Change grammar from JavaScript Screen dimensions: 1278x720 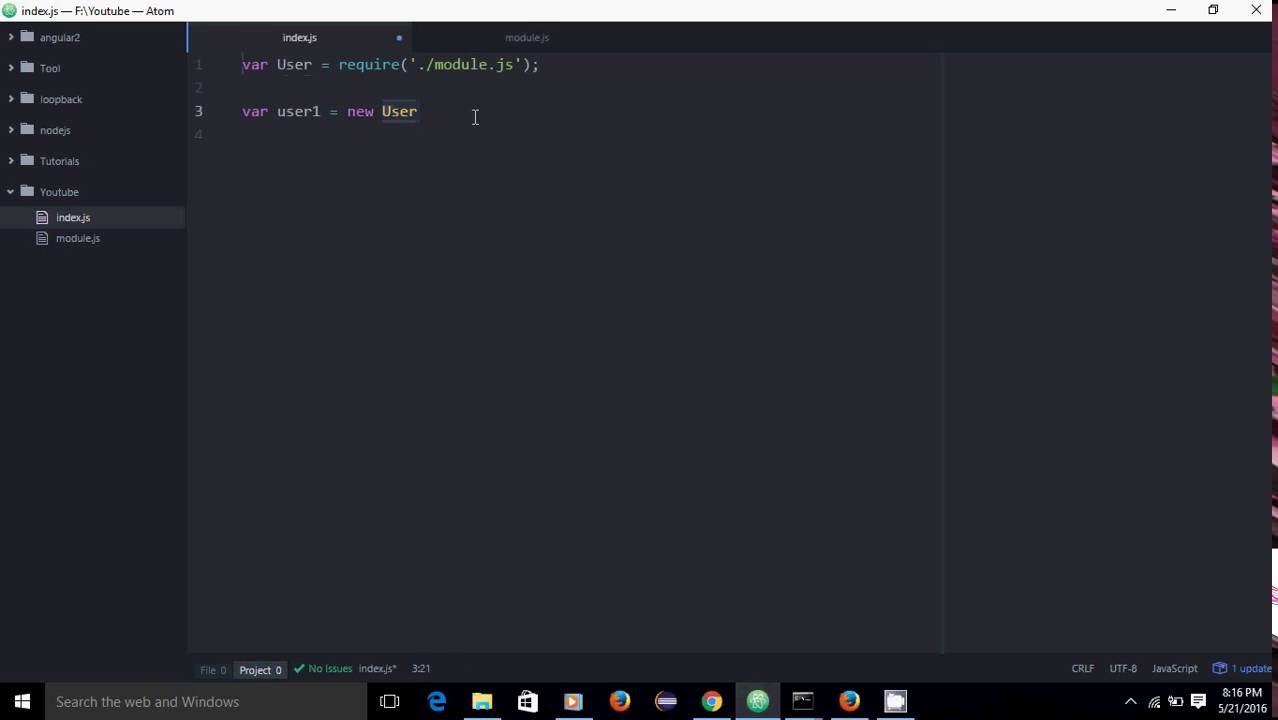click(x=1175, y=669)
